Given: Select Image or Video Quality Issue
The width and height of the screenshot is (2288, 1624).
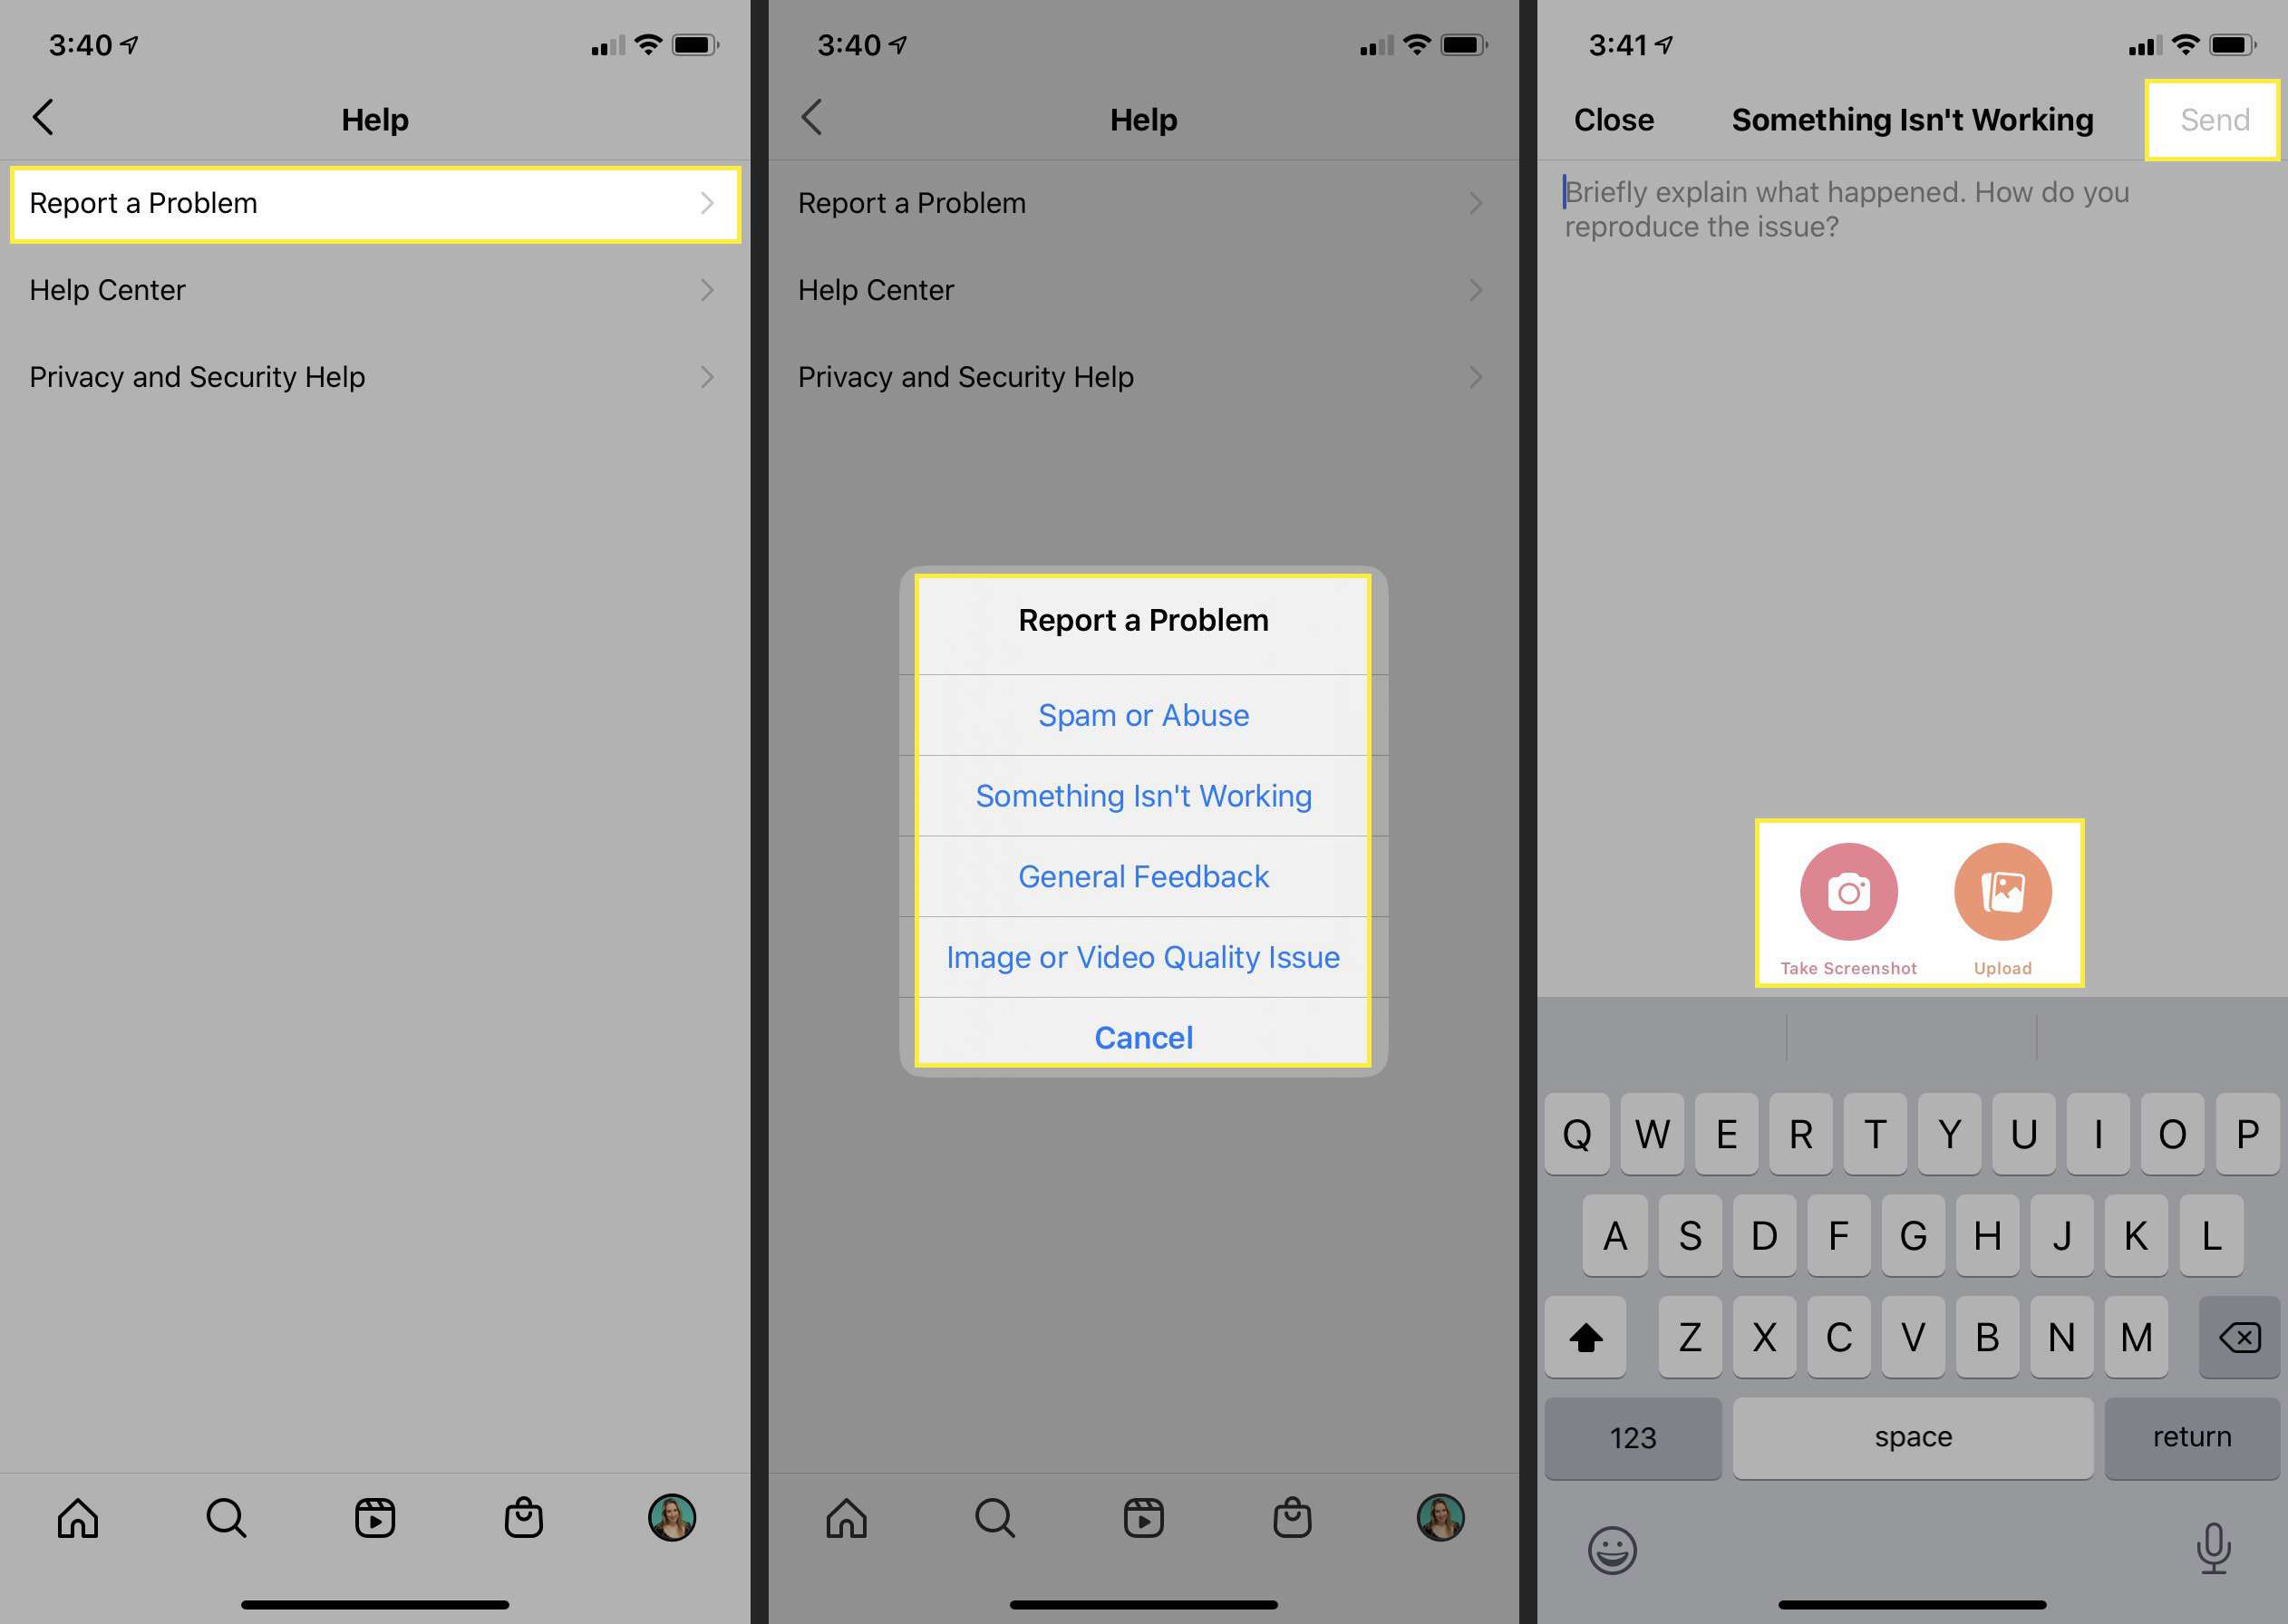Looking at the screenshot, I should pos(1144,956).
